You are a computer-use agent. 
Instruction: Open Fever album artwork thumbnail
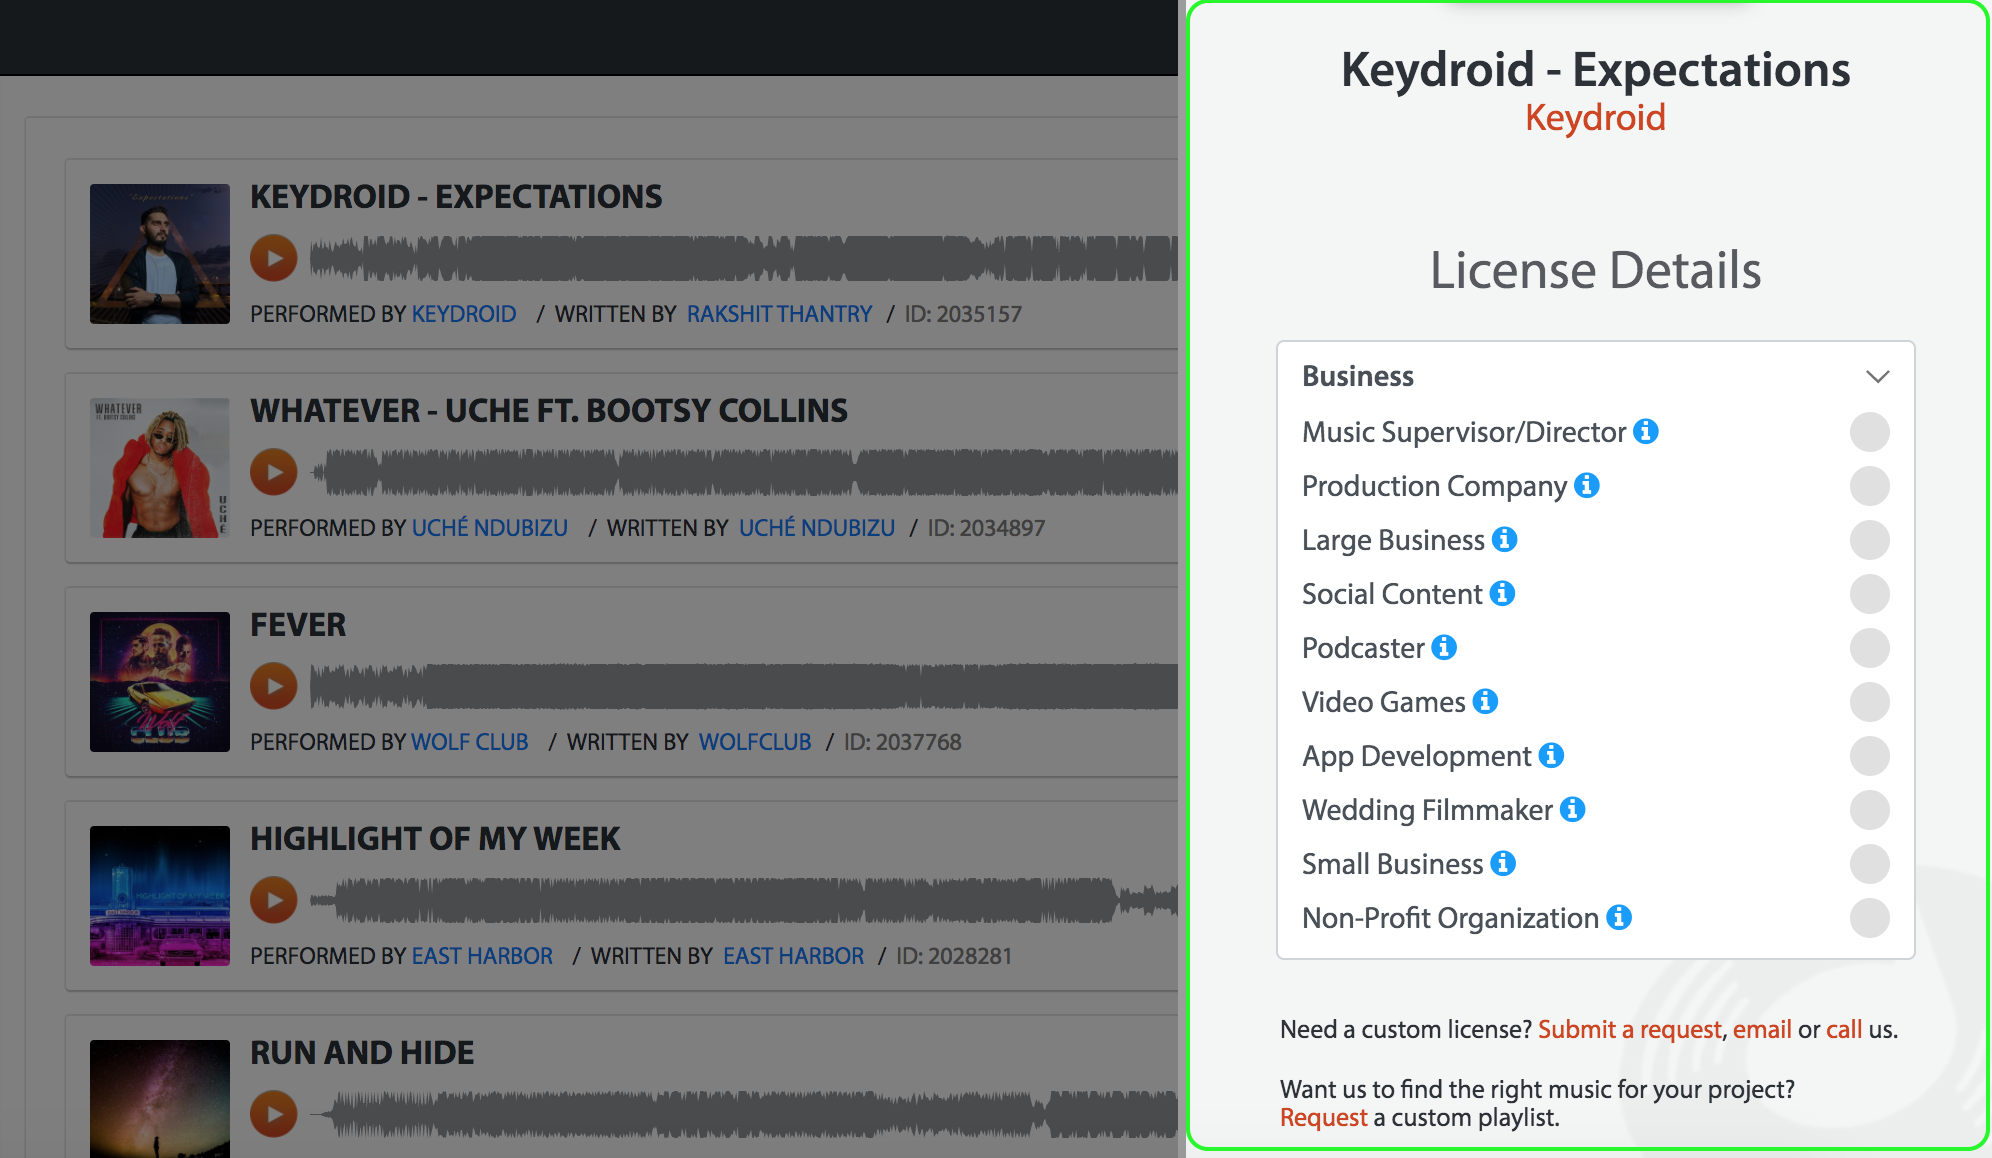coord(160,682)
